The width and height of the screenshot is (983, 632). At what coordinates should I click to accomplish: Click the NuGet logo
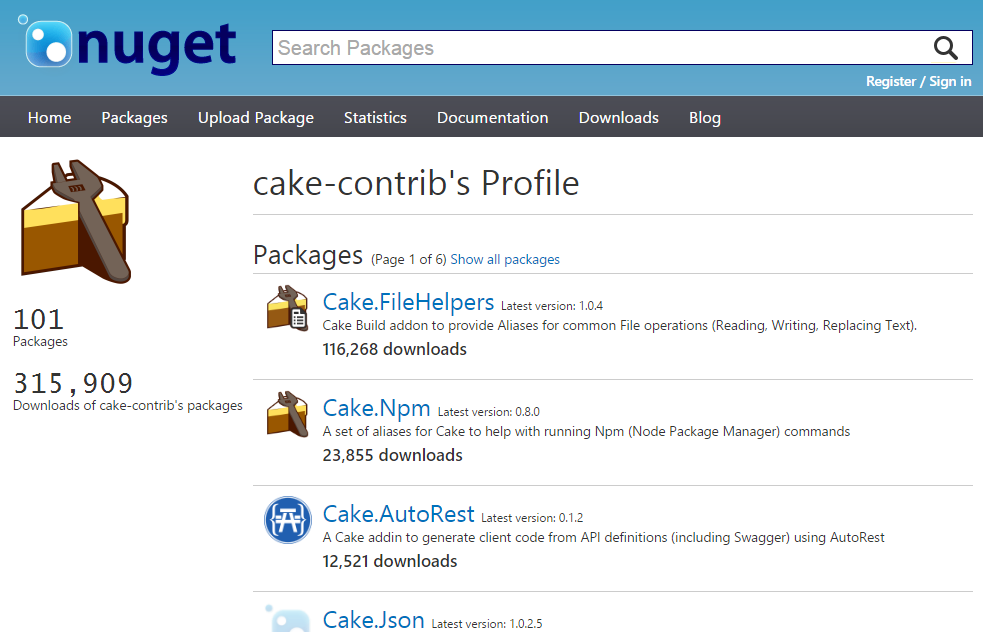coord(128,44)
